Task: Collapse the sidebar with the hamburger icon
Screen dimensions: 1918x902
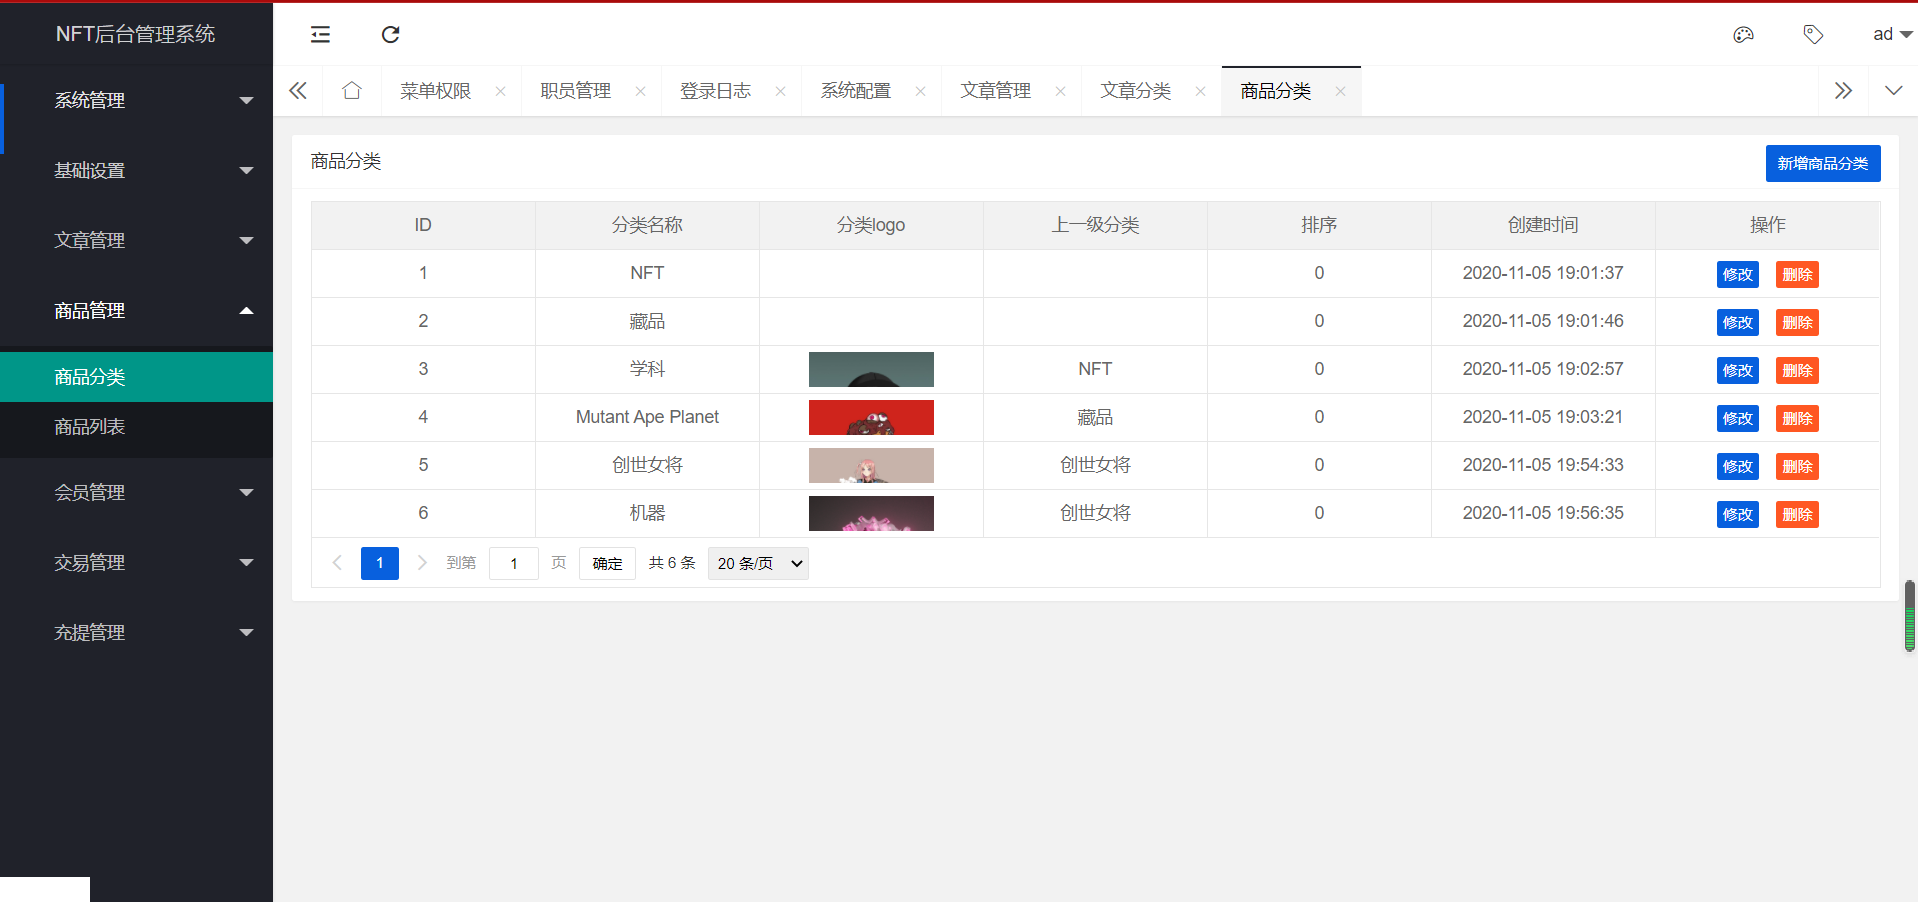Action: (x=320, y=35)
